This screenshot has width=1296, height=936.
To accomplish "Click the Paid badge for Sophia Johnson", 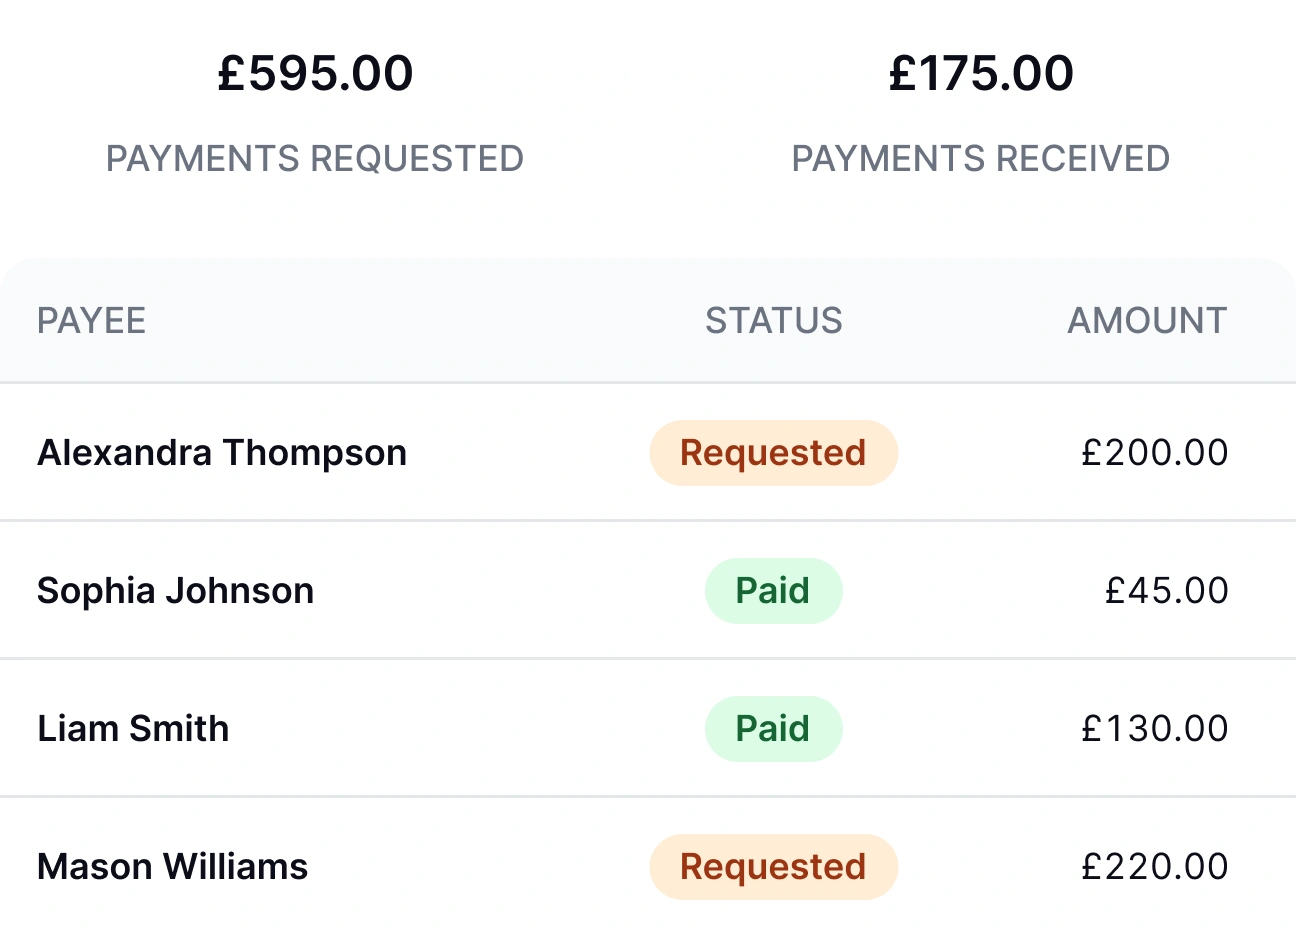I will [x=773, y=590].
